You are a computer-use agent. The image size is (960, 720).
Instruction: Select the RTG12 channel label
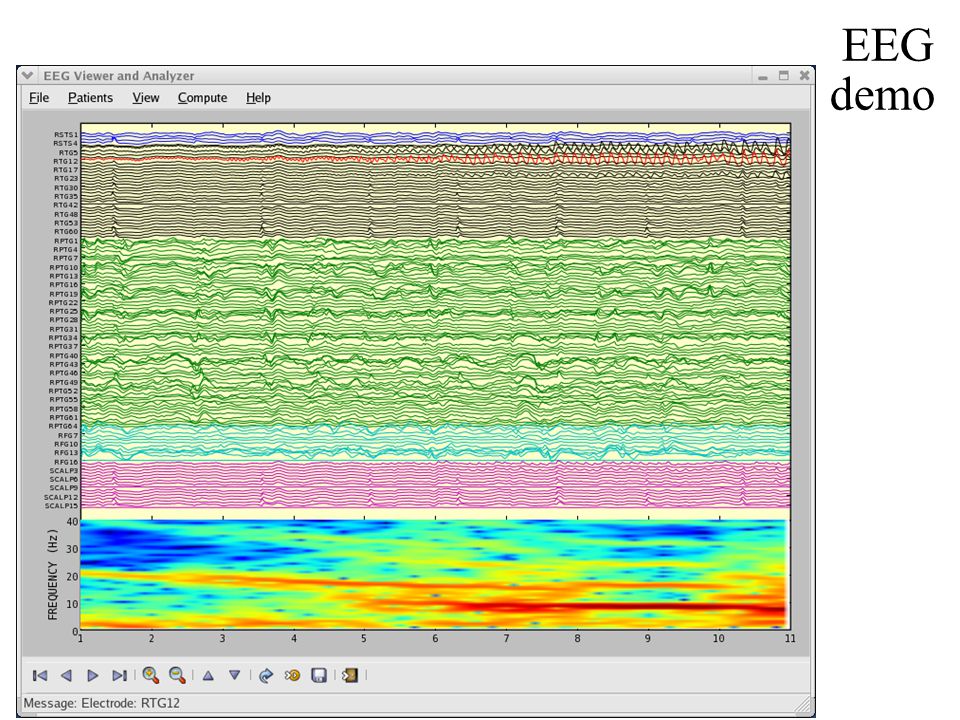coord(66,161)
